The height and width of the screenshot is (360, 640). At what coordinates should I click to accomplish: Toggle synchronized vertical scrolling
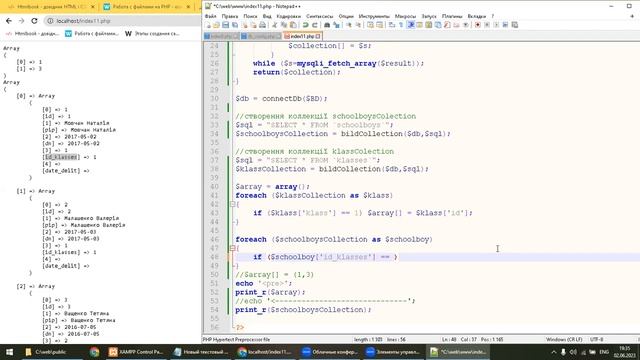[370, 25]
